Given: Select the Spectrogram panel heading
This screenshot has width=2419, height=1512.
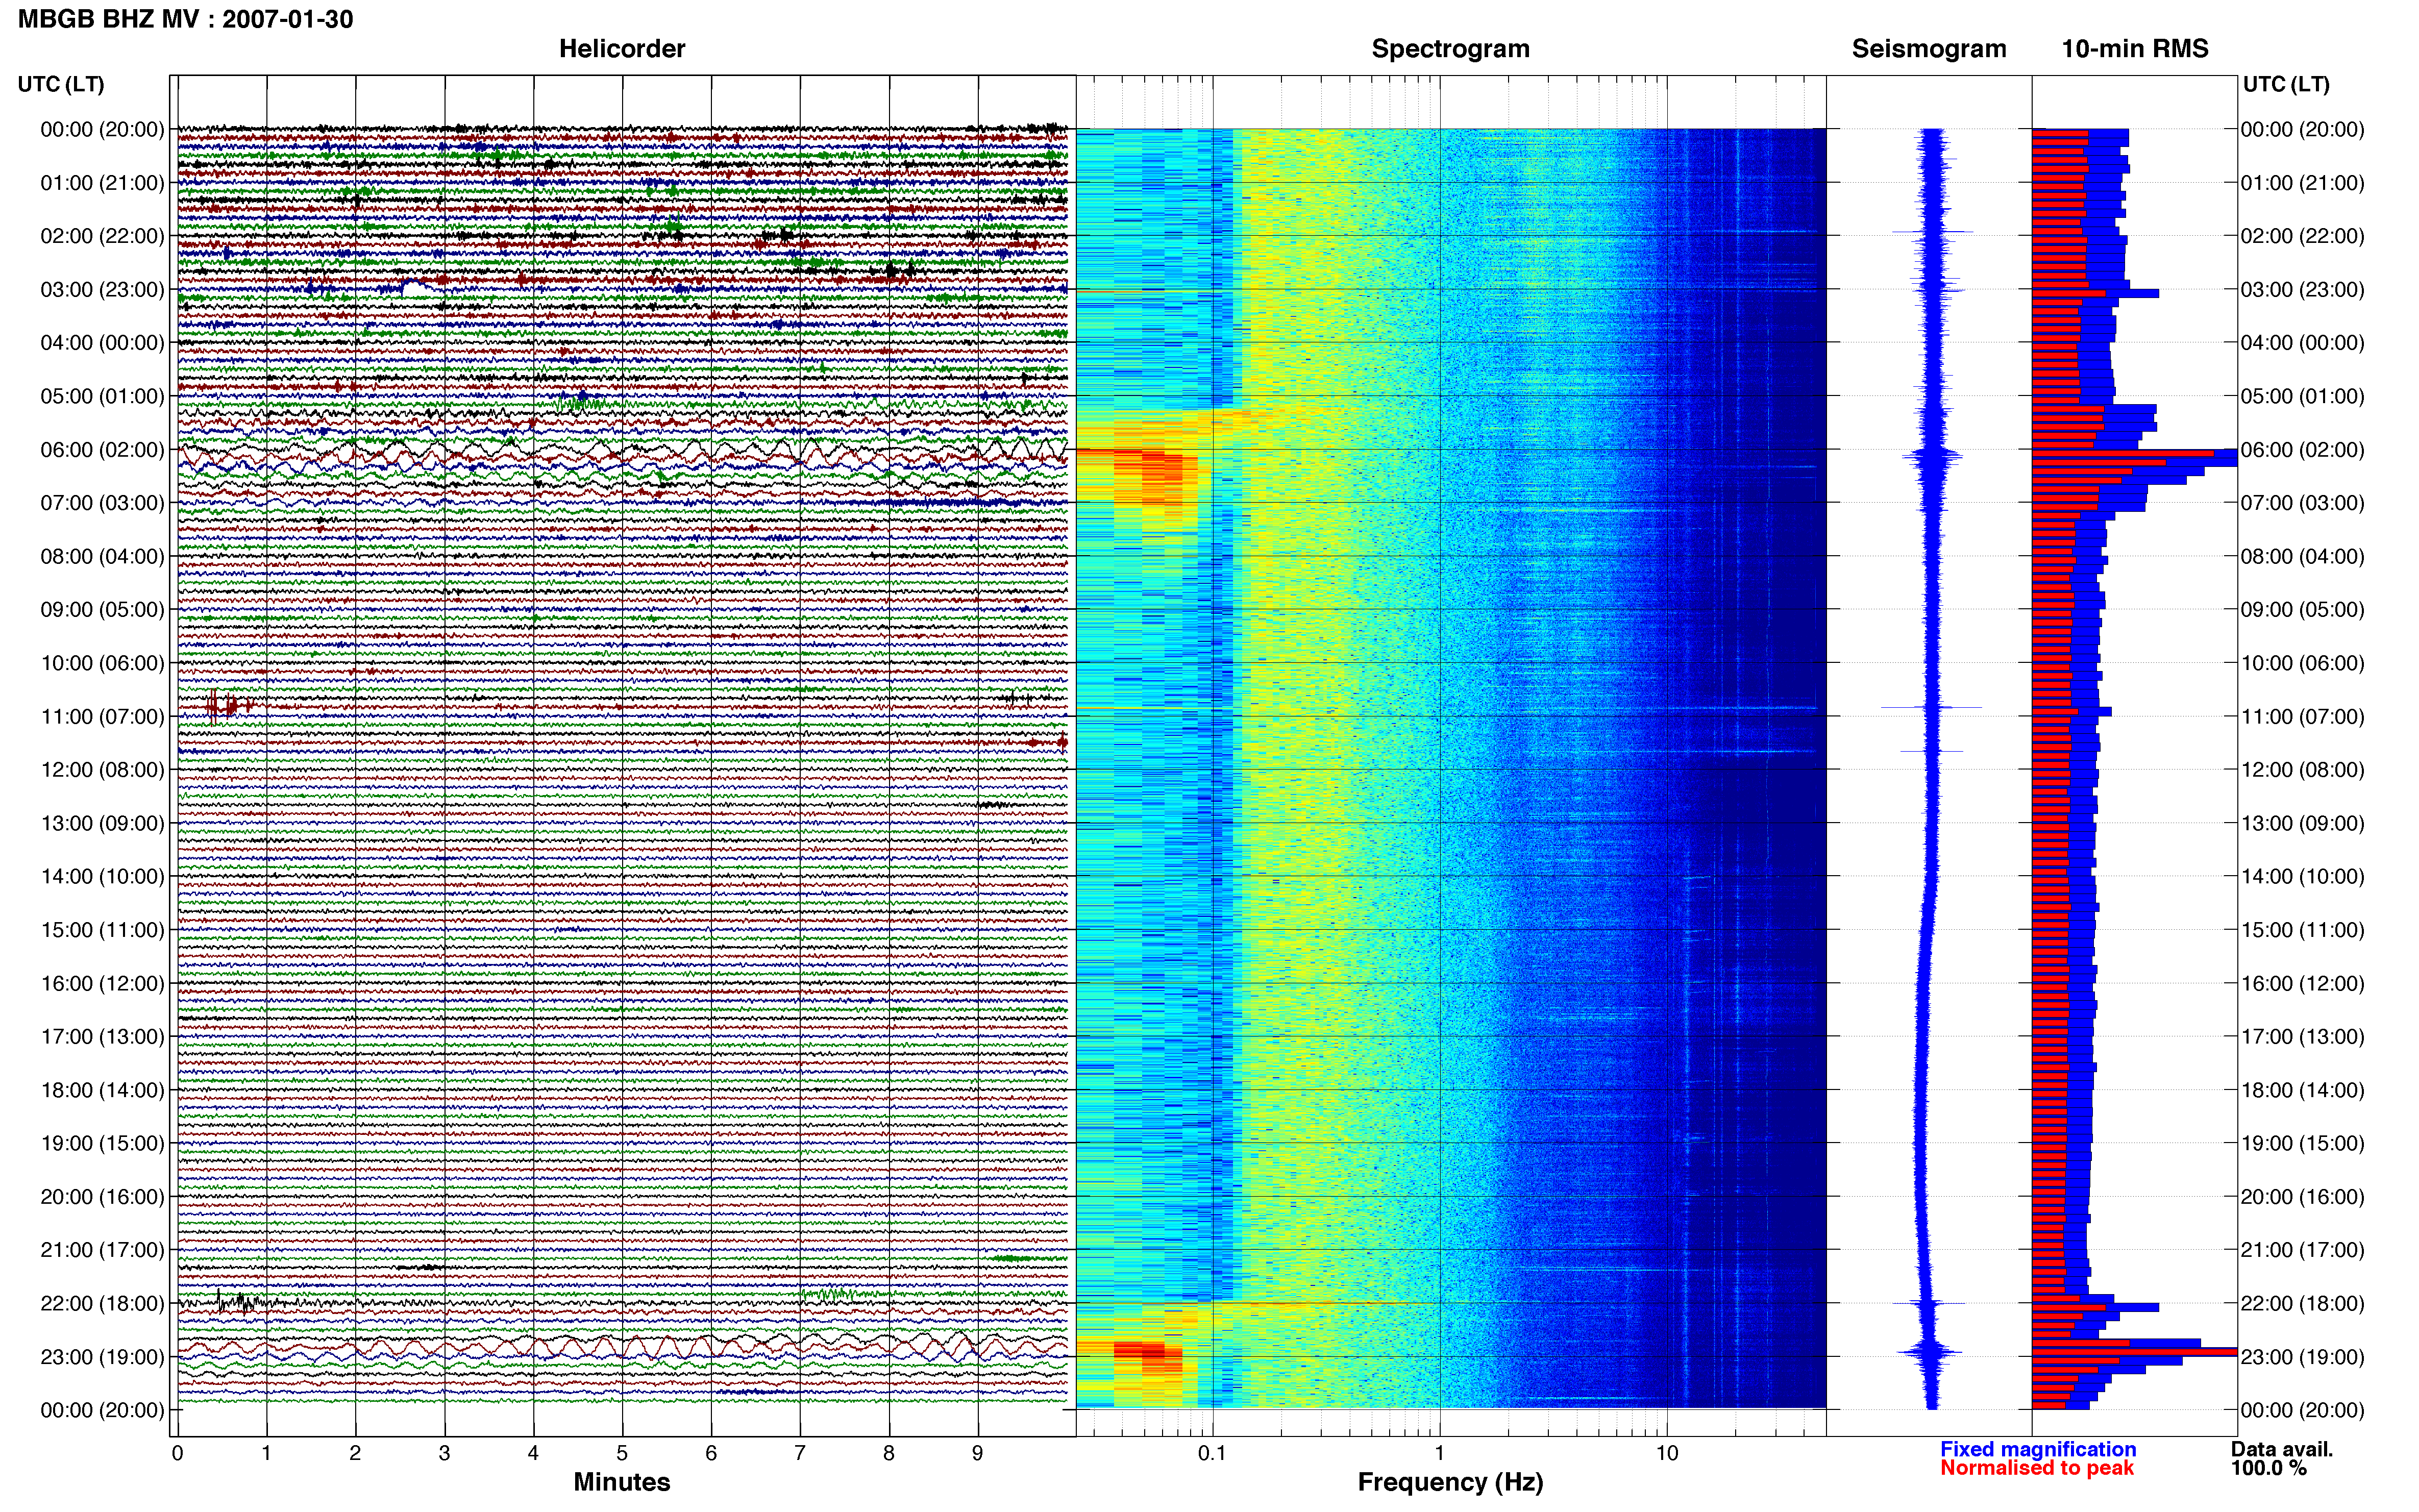Looking at the screenshot, I should (1450, 49).
